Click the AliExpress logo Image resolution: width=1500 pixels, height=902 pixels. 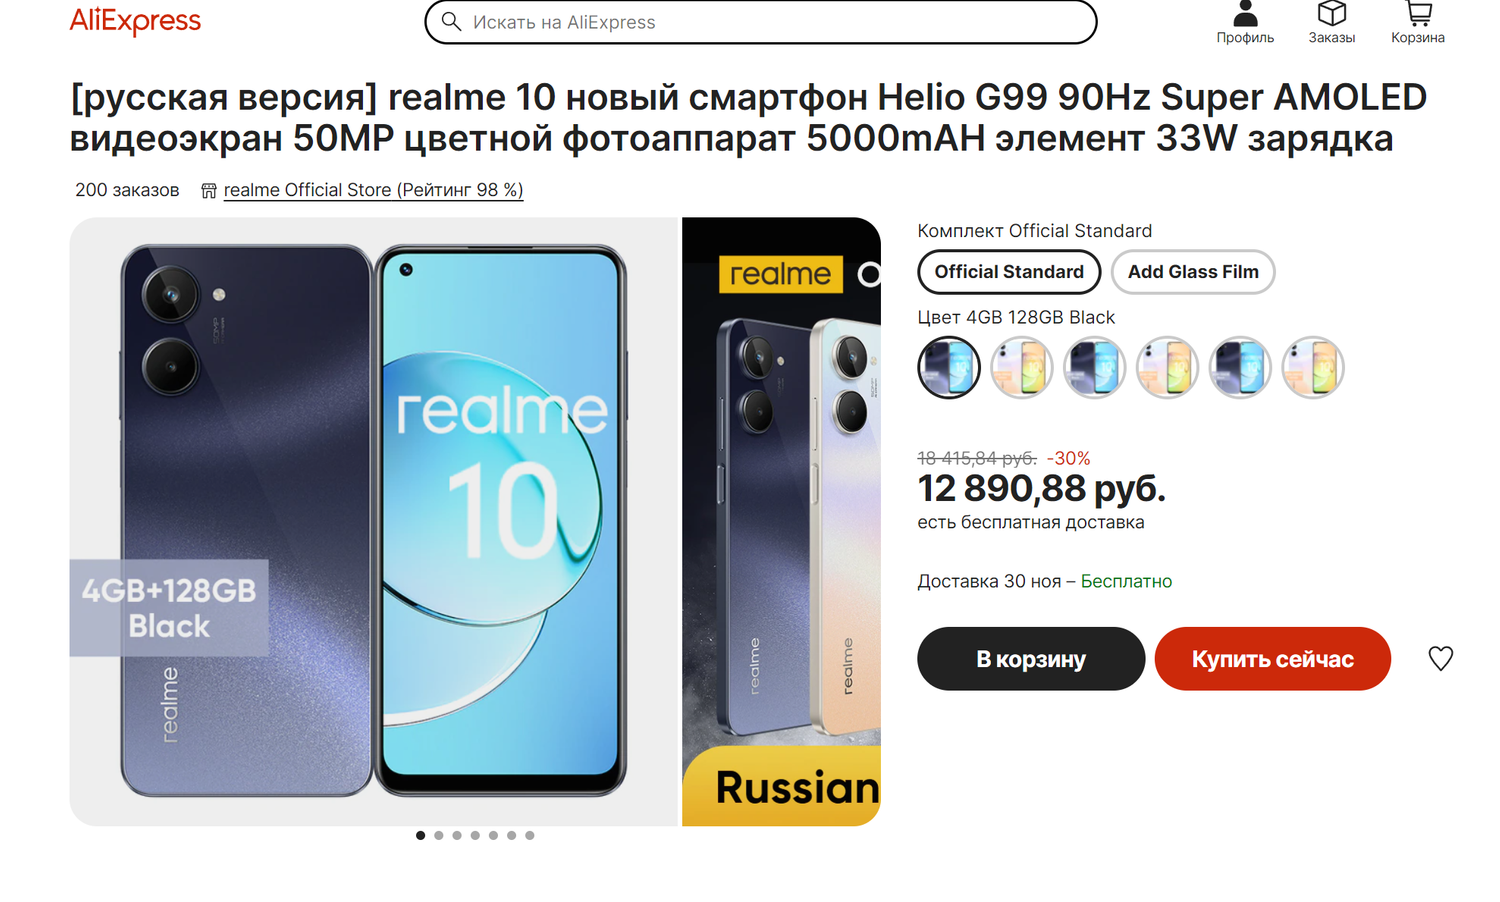[x=135, y=20]
